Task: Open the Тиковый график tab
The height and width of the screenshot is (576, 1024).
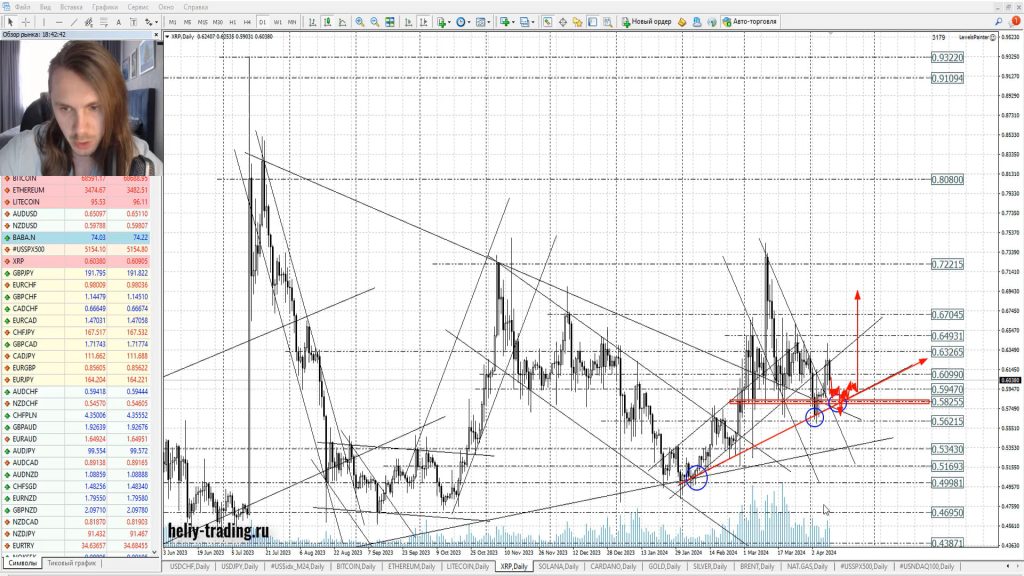Action: point(72,563)
